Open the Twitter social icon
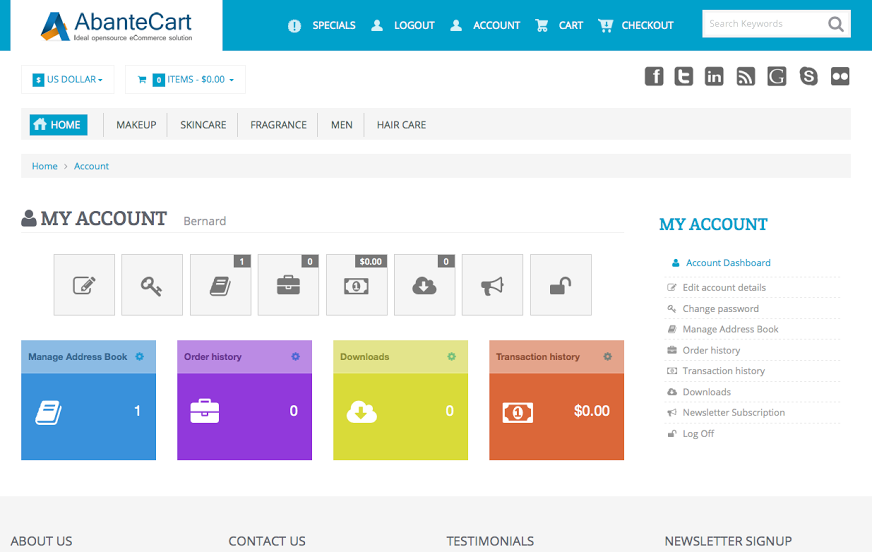Screen dimensions: 872x552 683,76
